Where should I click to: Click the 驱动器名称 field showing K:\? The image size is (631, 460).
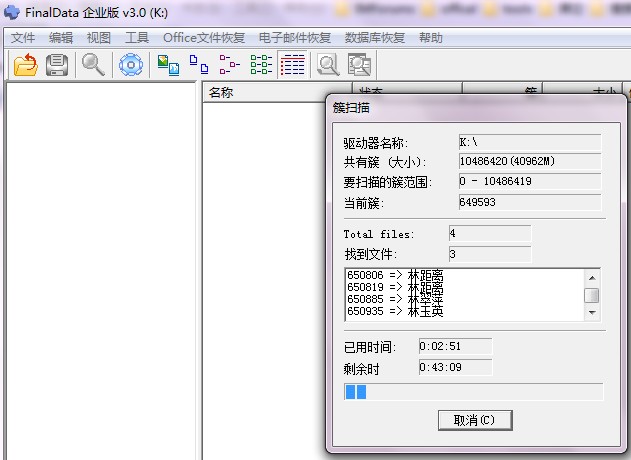(530, 142)
